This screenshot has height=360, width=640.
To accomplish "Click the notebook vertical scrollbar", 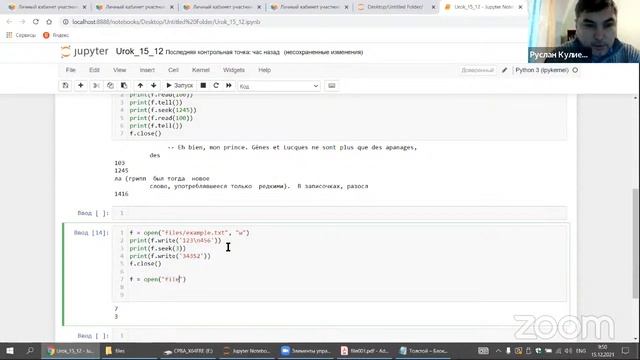I will pyautogui.click(x=635, y=243).
